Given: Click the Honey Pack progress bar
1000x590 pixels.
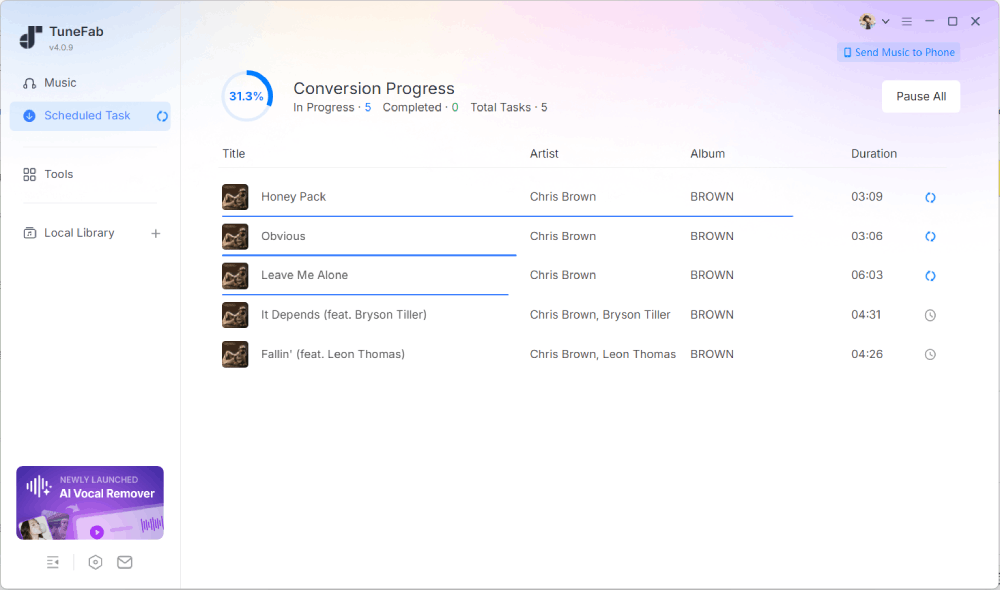Looking at the screenshot, I should click(508, 216).
